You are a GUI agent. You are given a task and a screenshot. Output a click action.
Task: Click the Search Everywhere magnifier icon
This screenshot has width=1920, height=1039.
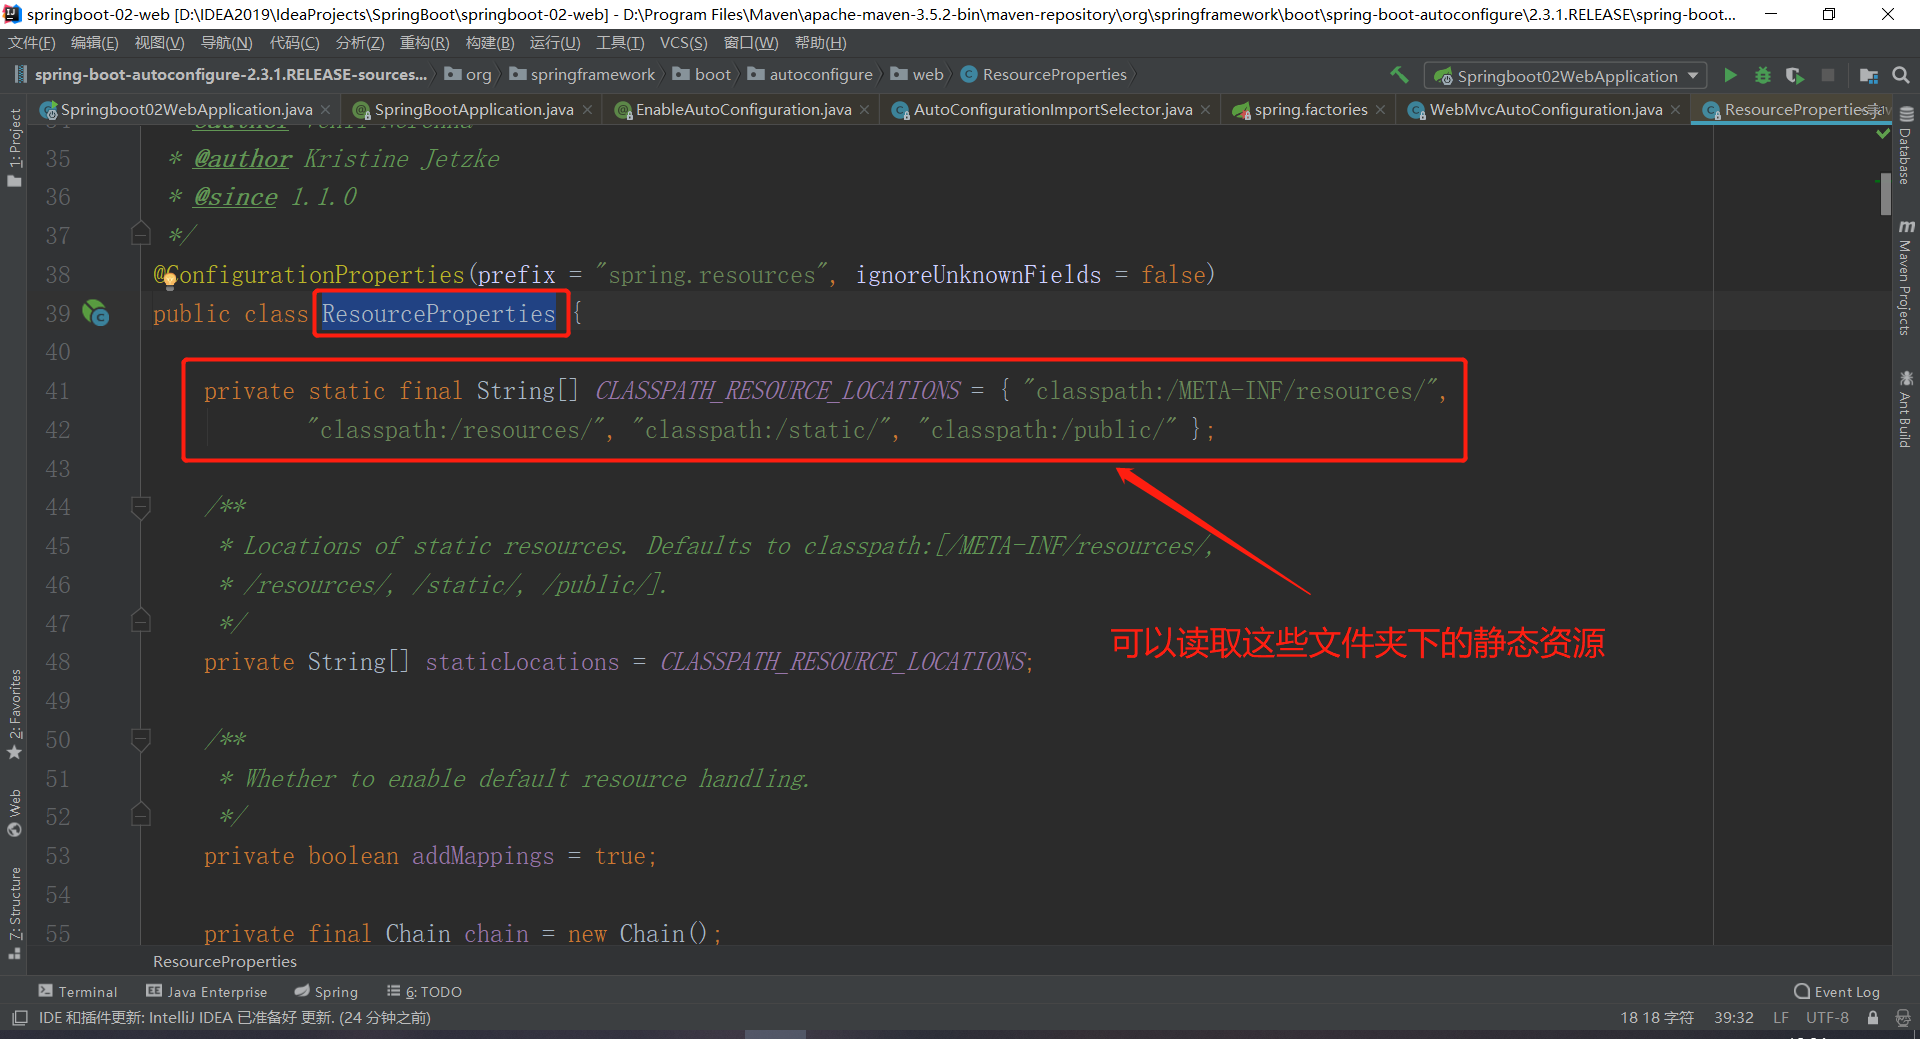1901,75
